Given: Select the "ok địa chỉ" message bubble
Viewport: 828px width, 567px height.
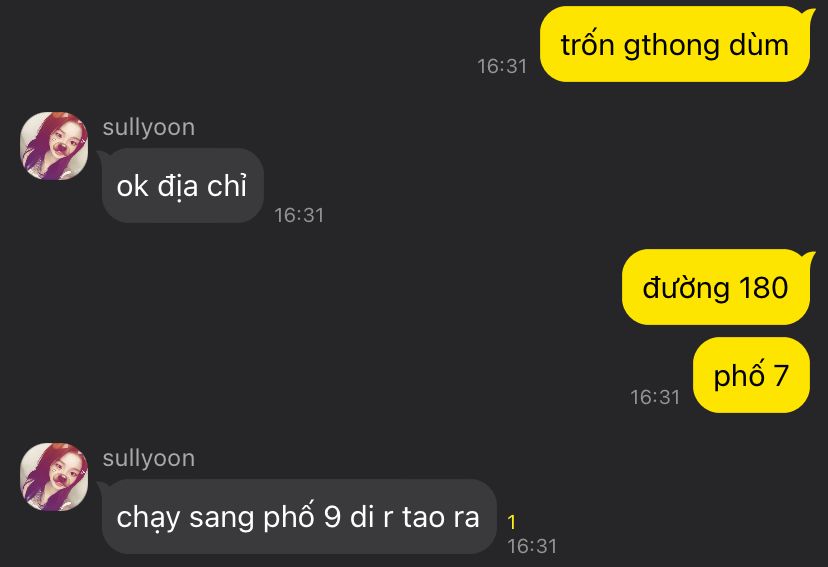Looking at the screenshot, I should click(183, 185).
